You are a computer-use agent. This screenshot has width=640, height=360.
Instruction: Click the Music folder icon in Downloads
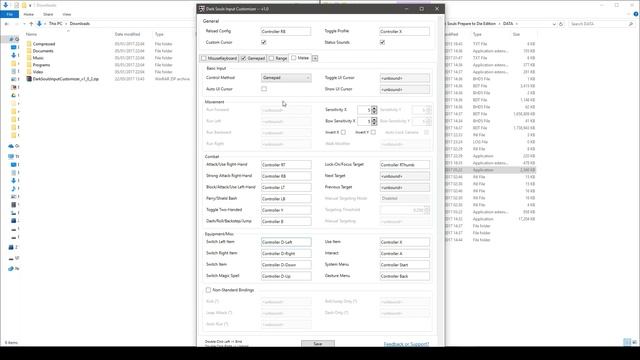click(x=29, y=58)
